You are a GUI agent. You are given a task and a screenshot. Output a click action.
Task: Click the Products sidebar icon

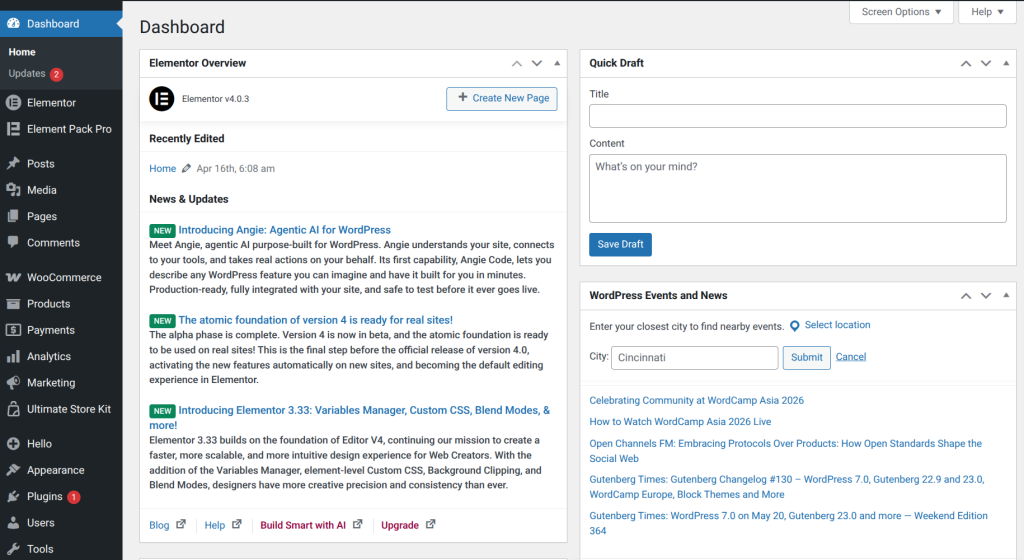tap(13, 303)
